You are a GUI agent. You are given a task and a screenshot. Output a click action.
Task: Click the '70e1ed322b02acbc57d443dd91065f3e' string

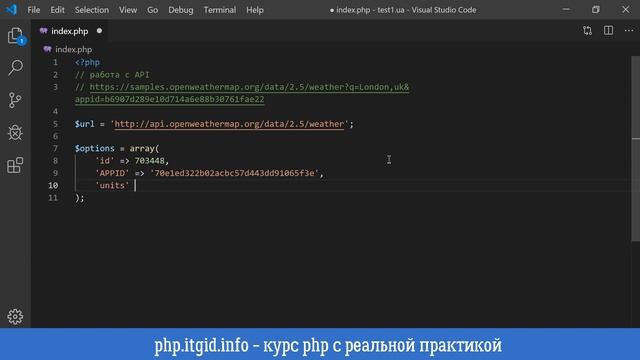[x=234, y=173]
